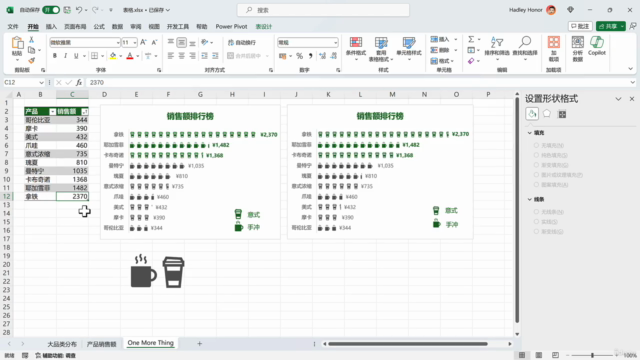Click the 批注 comments button

click(580, 26)
